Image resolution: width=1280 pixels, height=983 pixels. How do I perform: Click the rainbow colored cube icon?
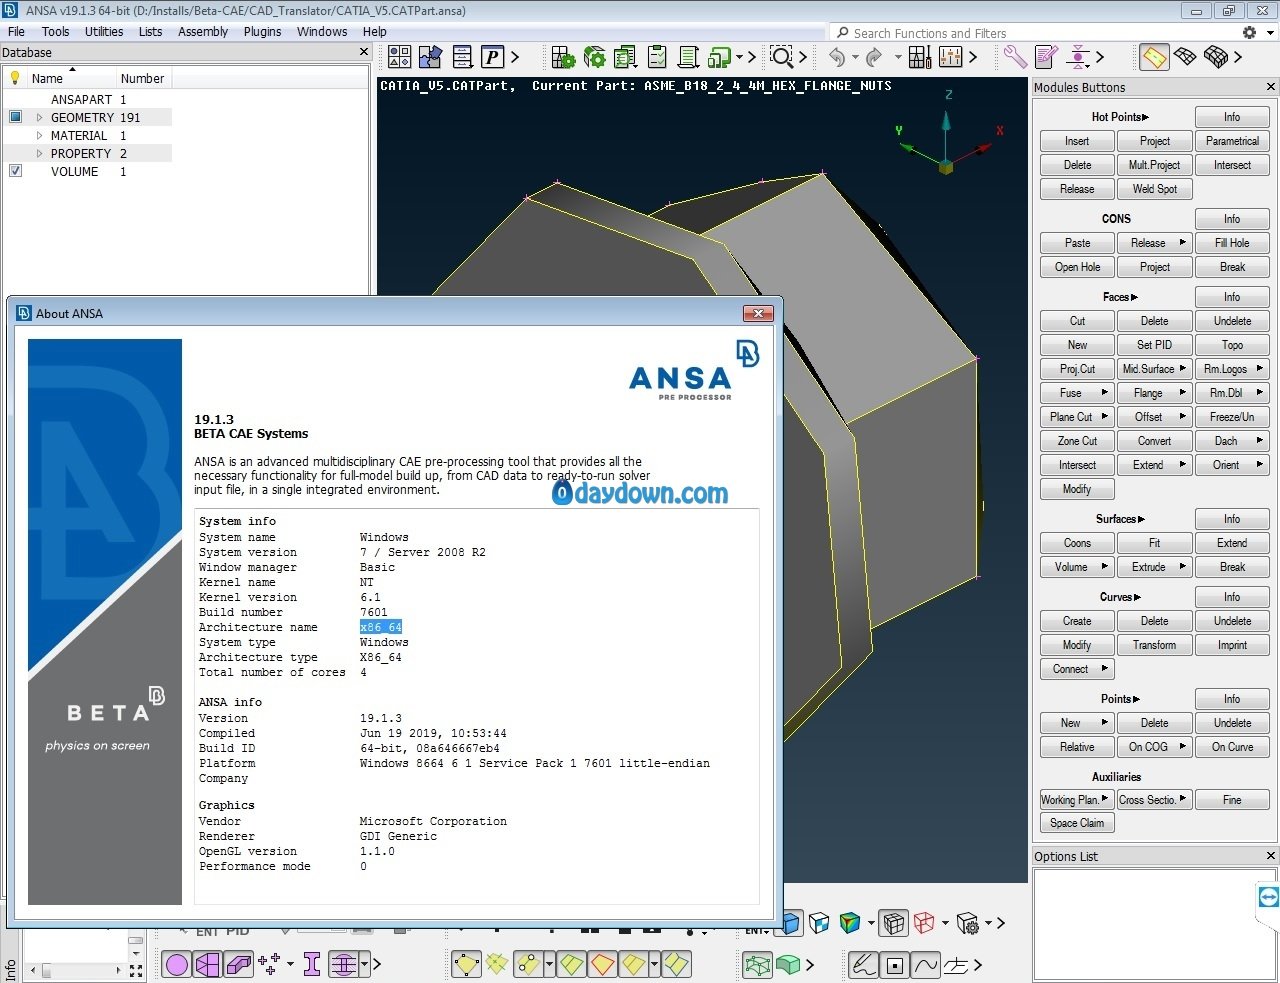(850, 923)
